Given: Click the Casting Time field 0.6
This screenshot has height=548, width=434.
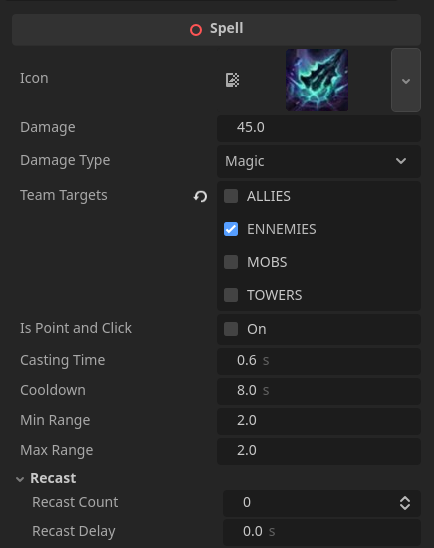Looking at the screenshot, I should (319, 361).
